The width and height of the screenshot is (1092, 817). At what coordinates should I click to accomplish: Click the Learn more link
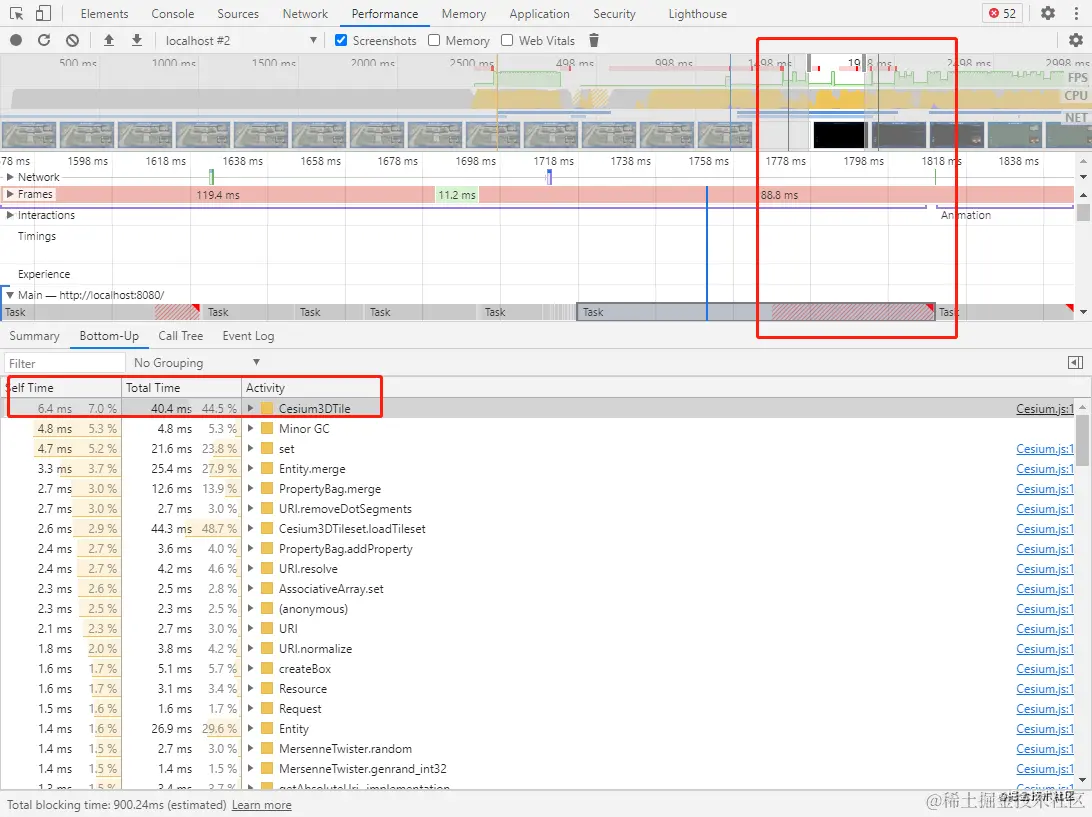pyautogui.click(x=261, y=804)
